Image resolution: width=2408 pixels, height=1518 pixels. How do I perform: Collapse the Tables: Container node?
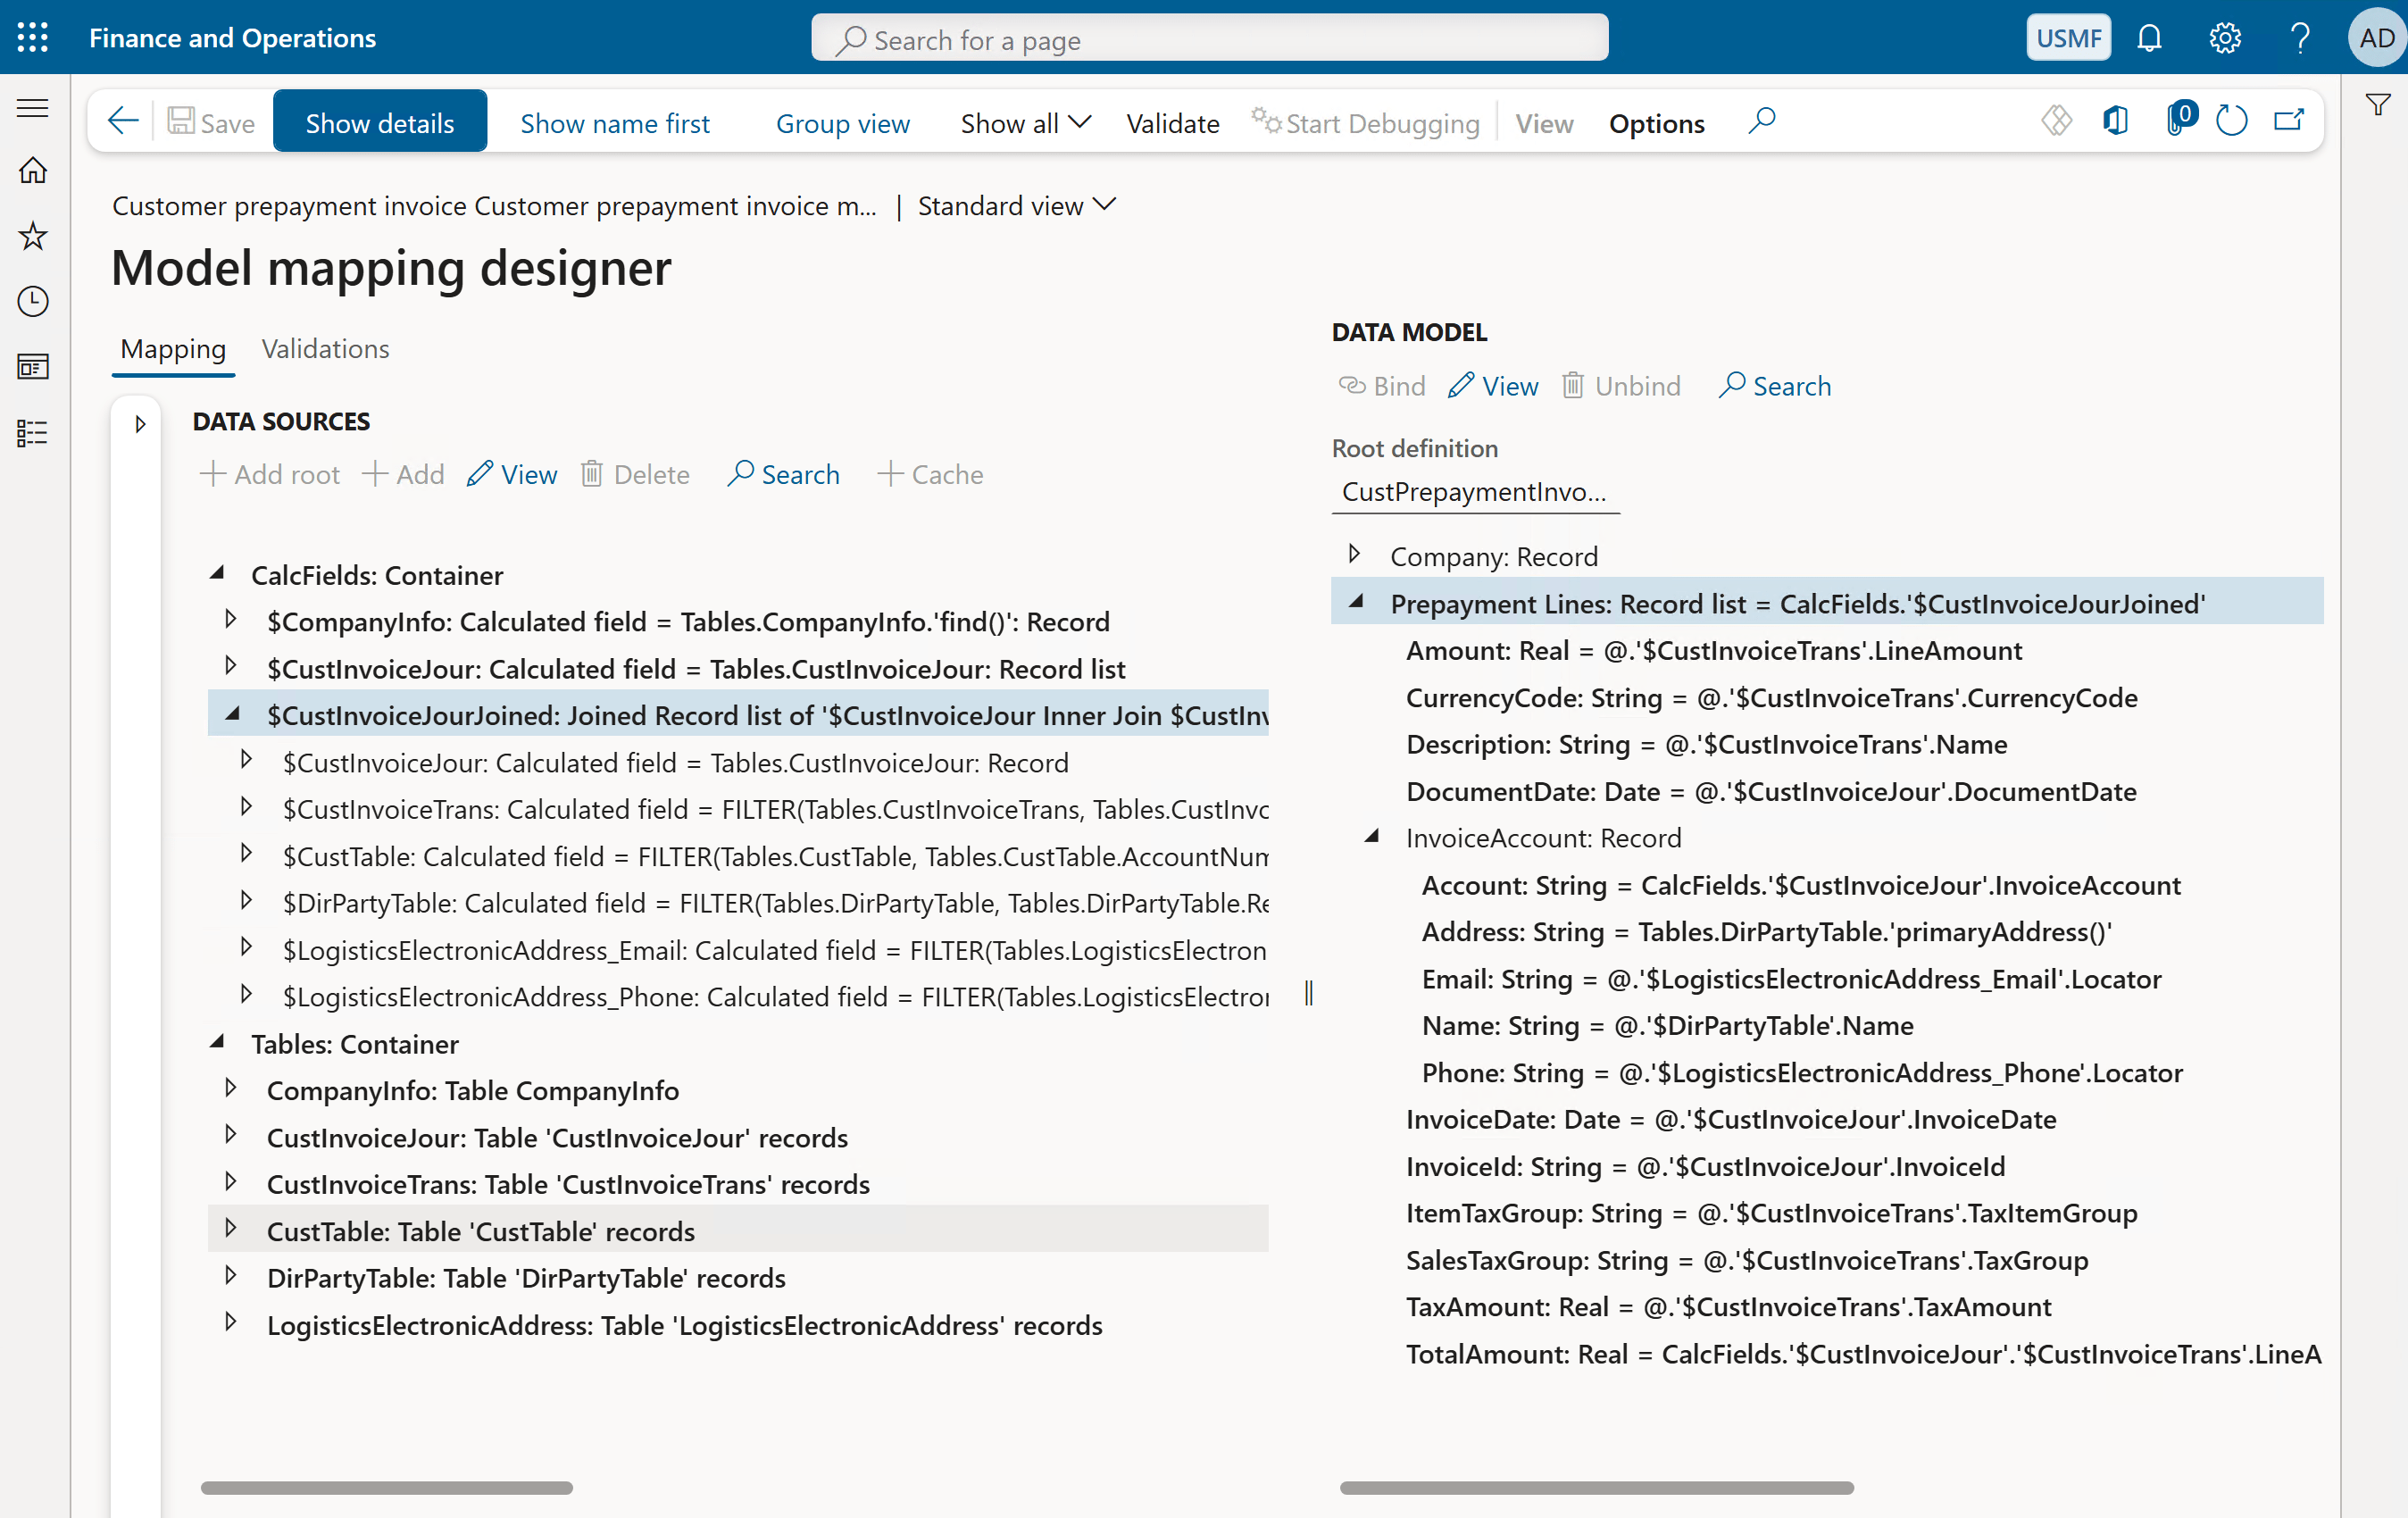pyautogui.click(x=216, y=1041)
